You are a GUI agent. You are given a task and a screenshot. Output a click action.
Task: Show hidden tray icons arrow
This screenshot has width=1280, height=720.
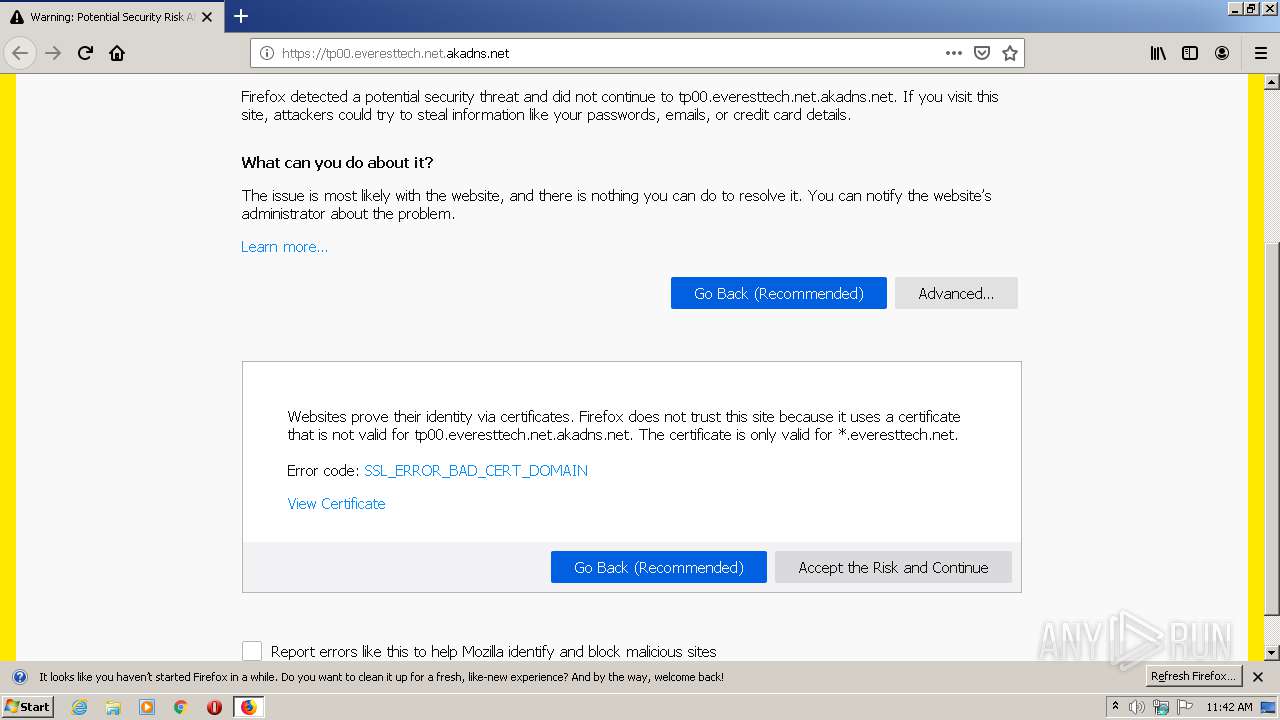1115,707
